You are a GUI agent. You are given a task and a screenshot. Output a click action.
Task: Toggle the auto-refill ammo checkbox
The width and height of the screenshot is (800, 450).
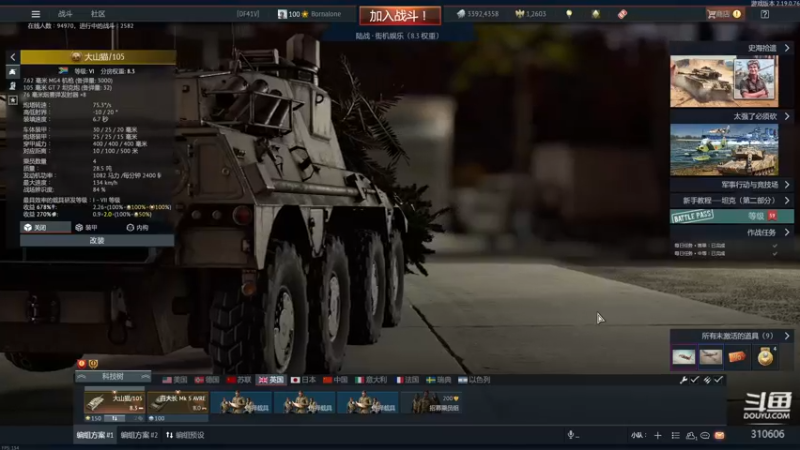tap(718, 380)
